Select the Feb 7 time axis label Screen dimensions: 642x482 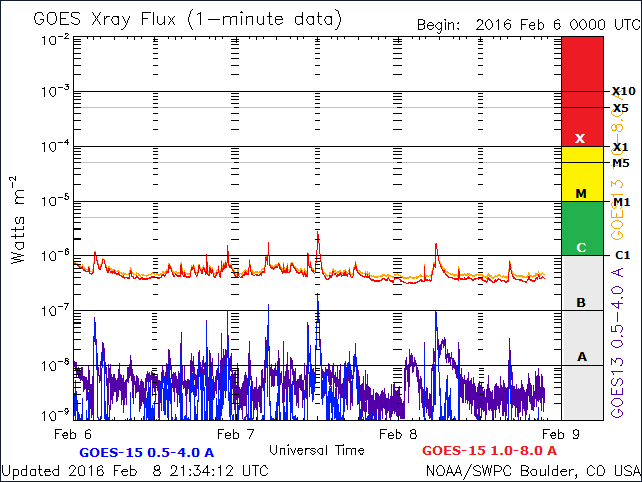pyautogui.click(x=236, y=434)
